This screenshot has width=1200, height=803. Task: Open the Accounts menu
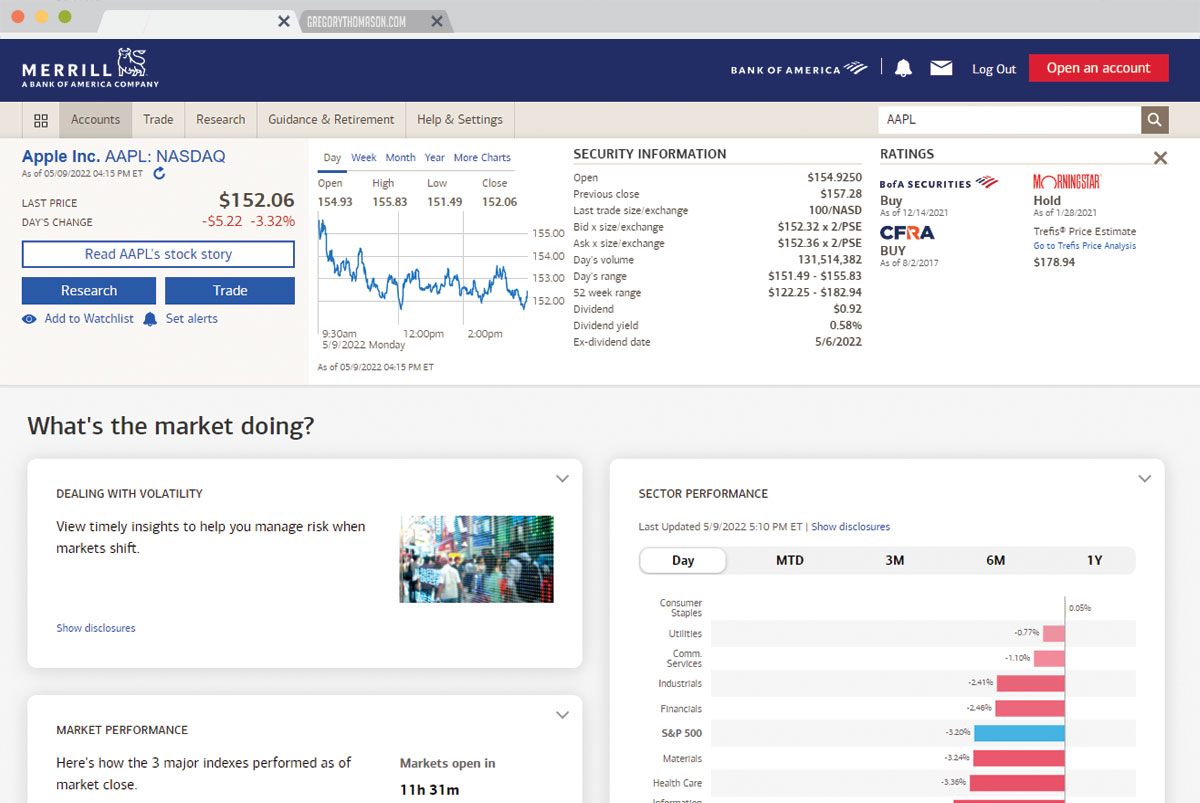[95, 120]
